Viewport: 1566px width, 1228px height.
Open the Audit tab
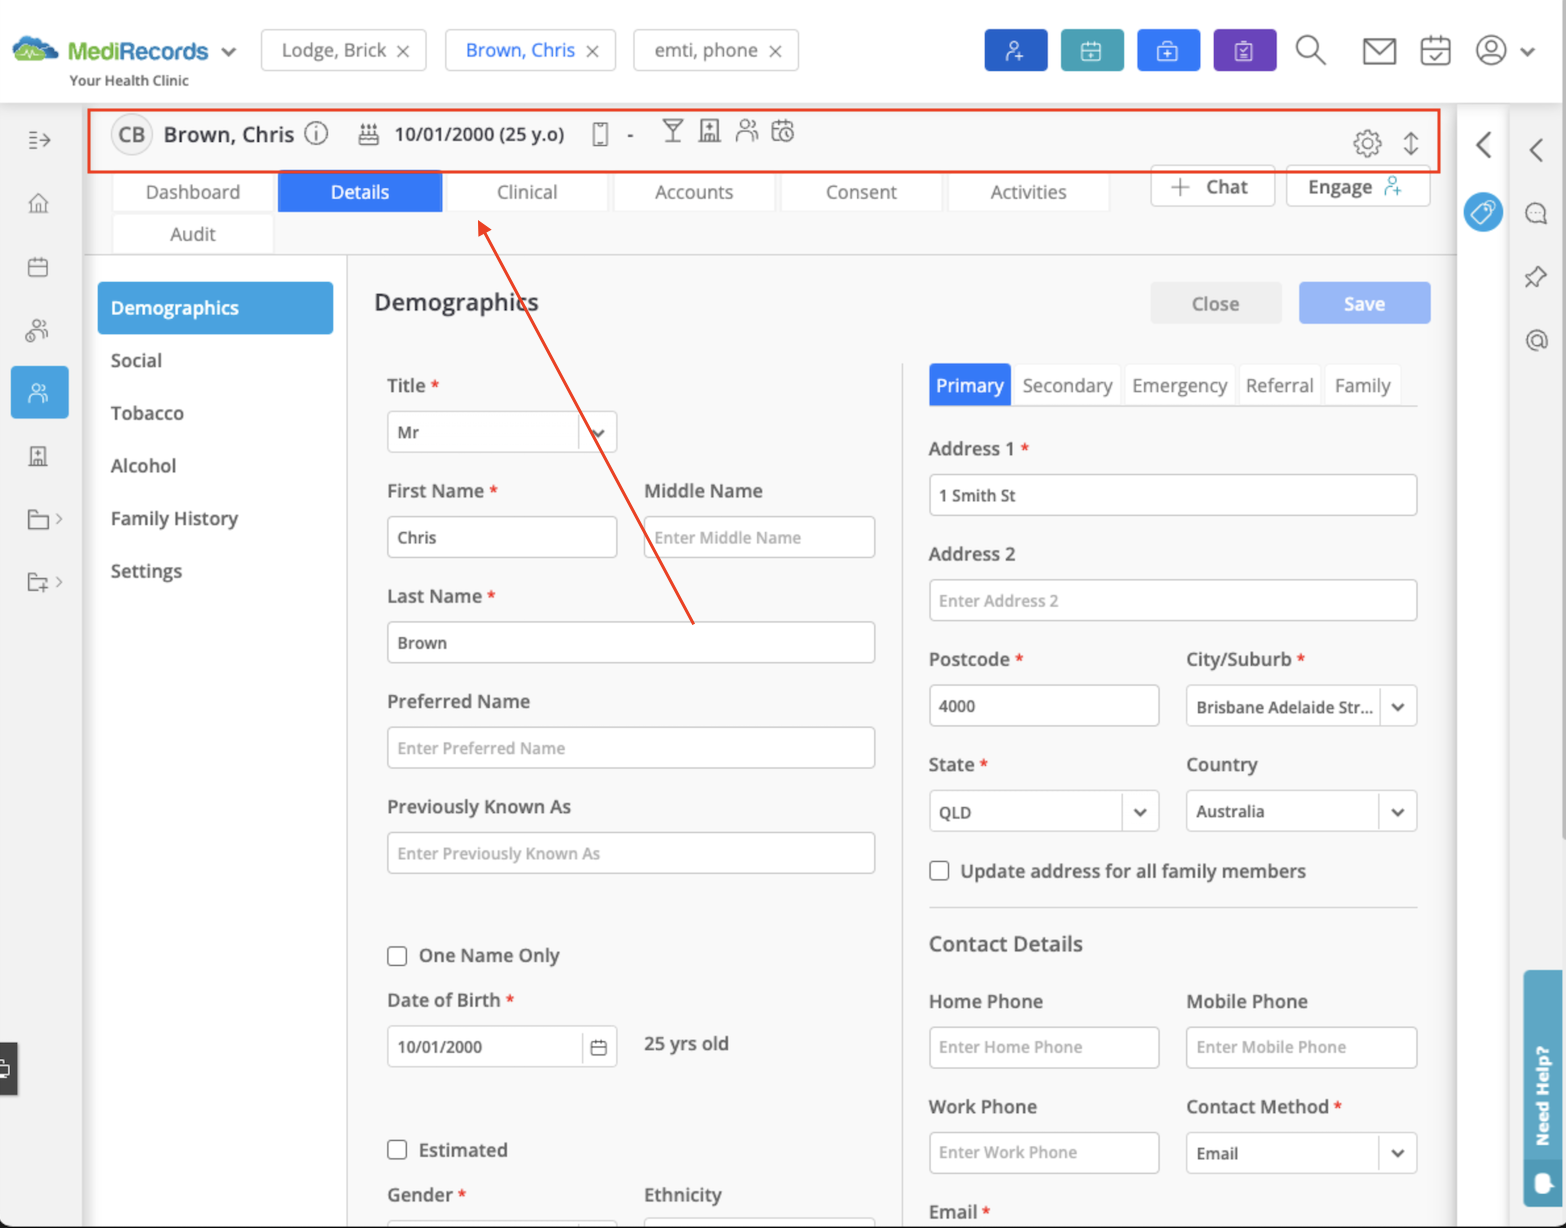pos(193,234)
